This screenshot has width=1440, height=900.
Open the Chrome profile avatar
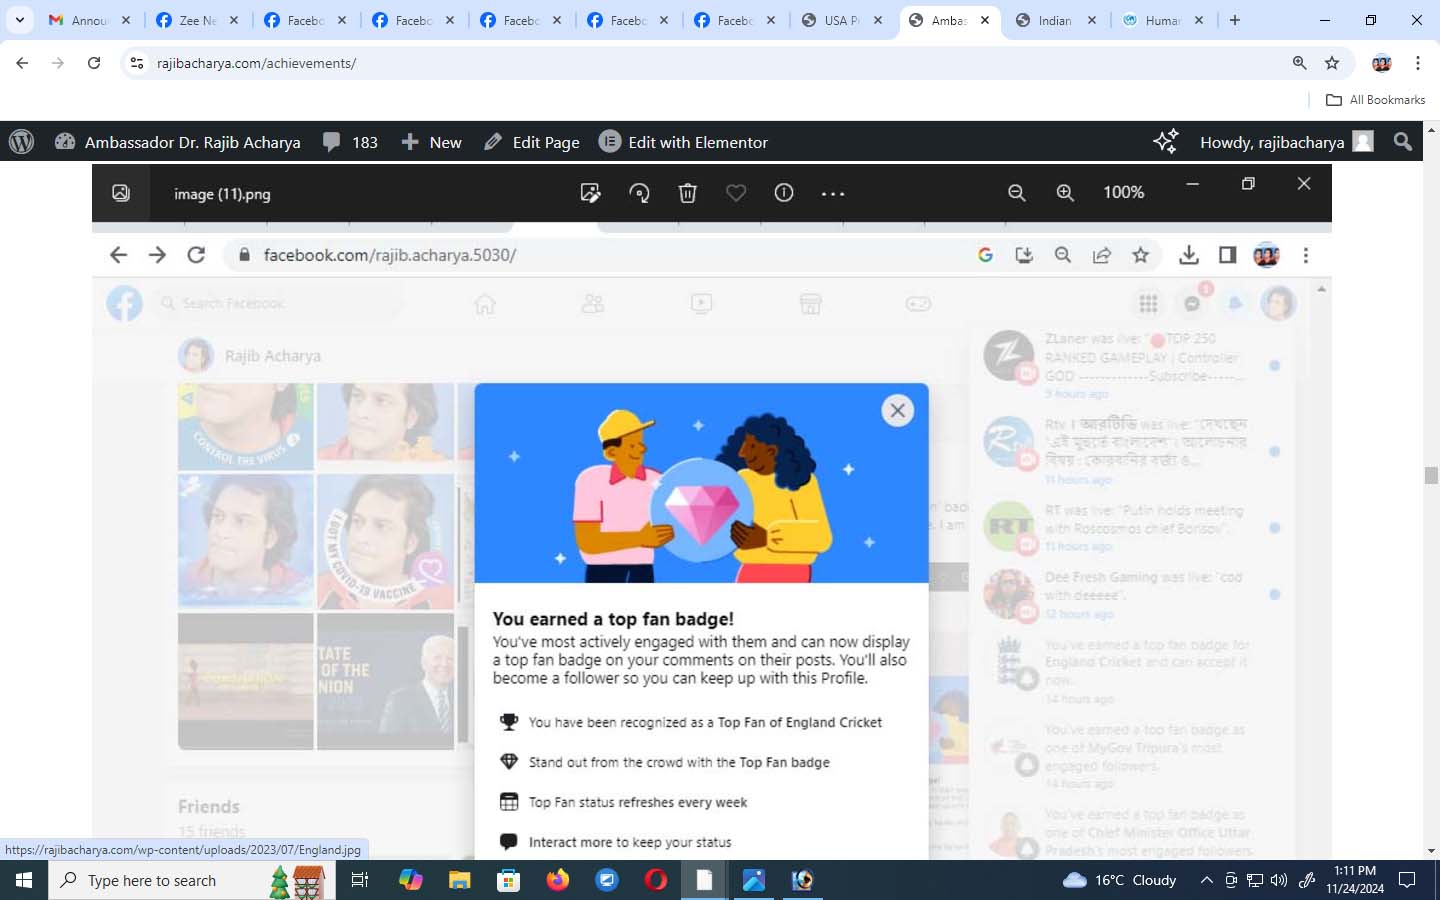click(x=1382, y=63)
